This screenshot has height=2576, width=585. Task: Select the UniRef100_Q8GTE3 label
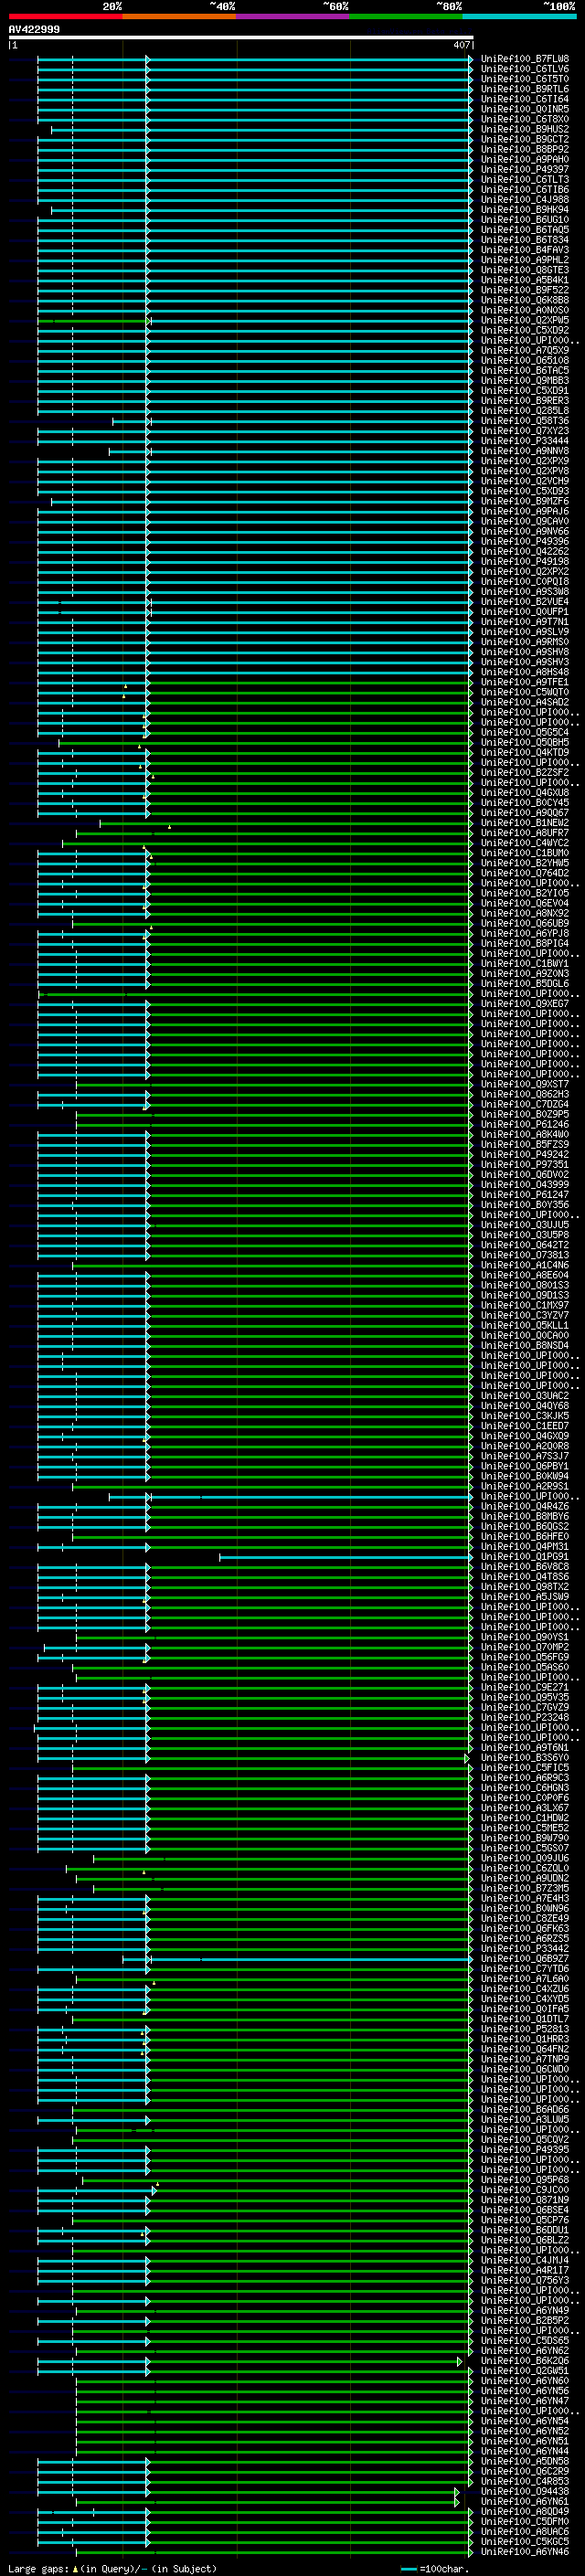pos(525,270)
